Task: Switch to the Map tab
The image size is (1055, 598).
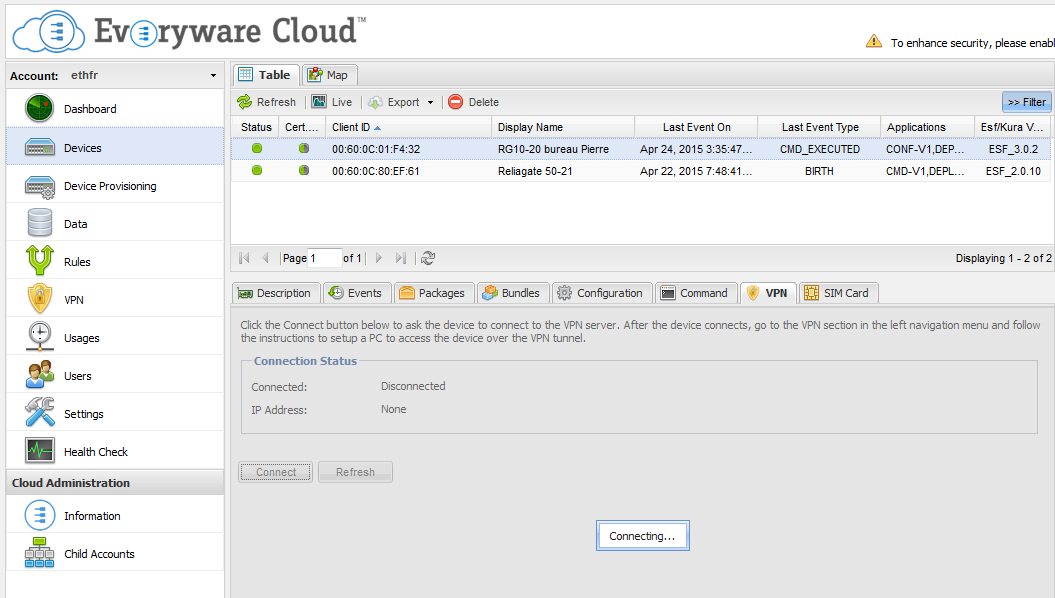Action: (x=329, y=75)
